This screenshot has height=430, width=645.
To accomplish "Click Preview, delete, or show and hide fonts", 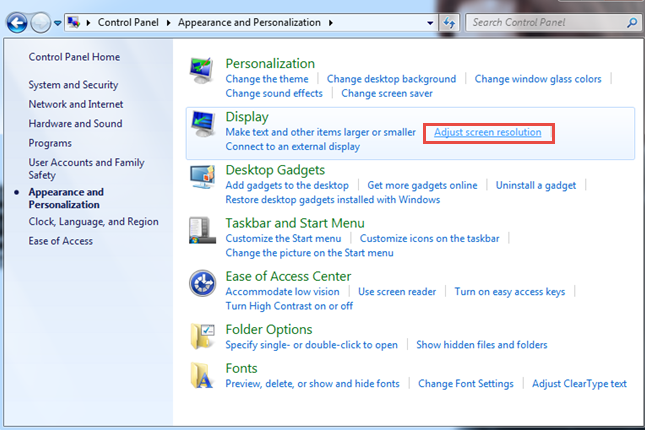I will click(313, 384).
